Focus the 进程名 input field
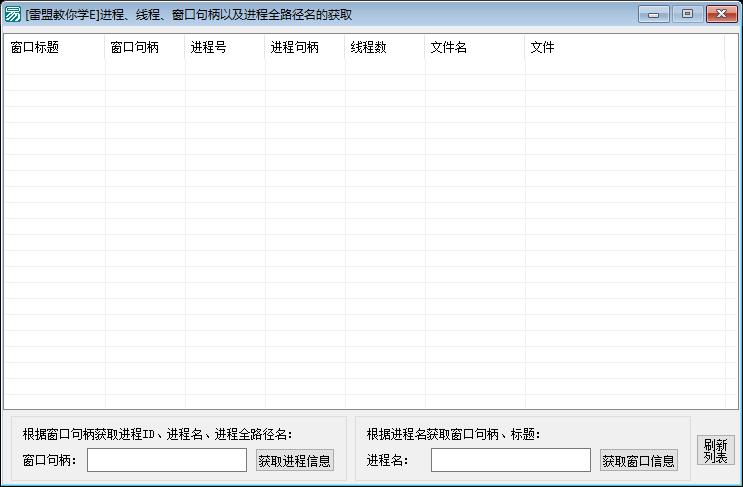Screen dimensions: 743x487 (x=511, y=460)
